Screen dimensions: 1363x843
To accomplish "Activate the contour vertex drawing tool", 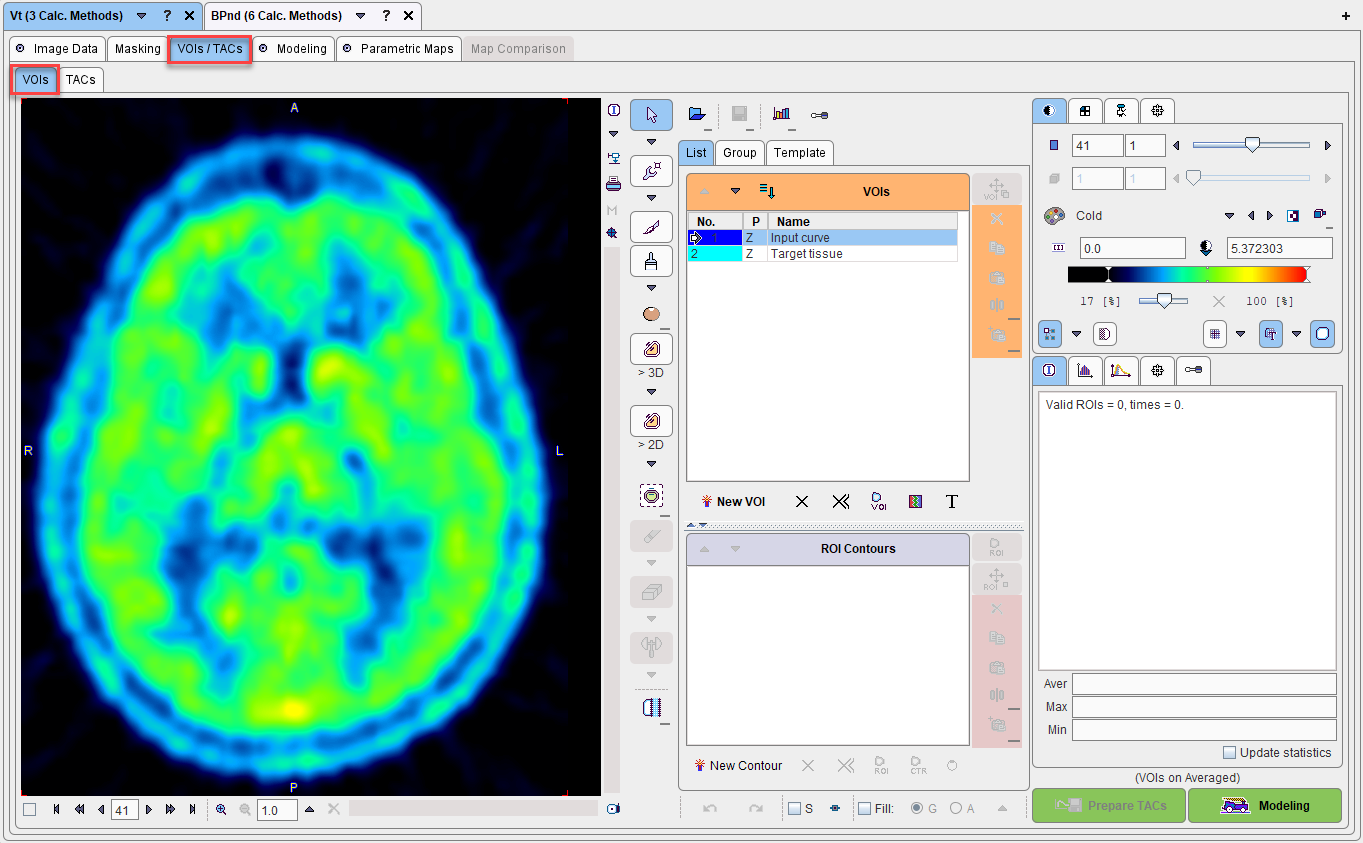I will click(651, 171).
